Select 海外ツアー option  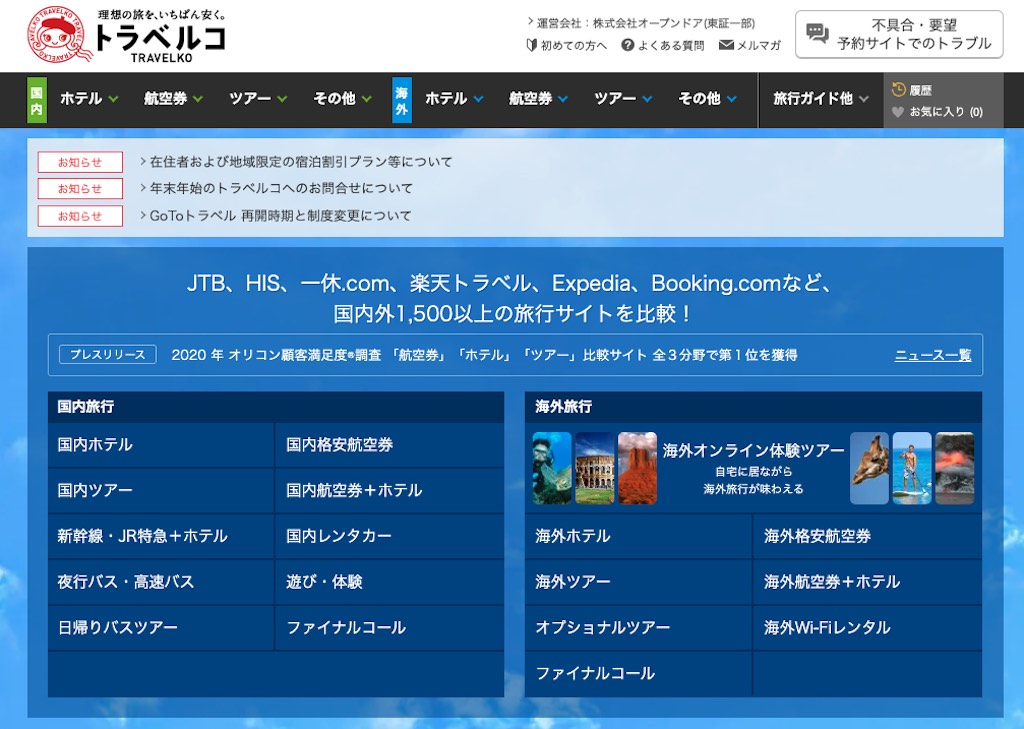639,582
